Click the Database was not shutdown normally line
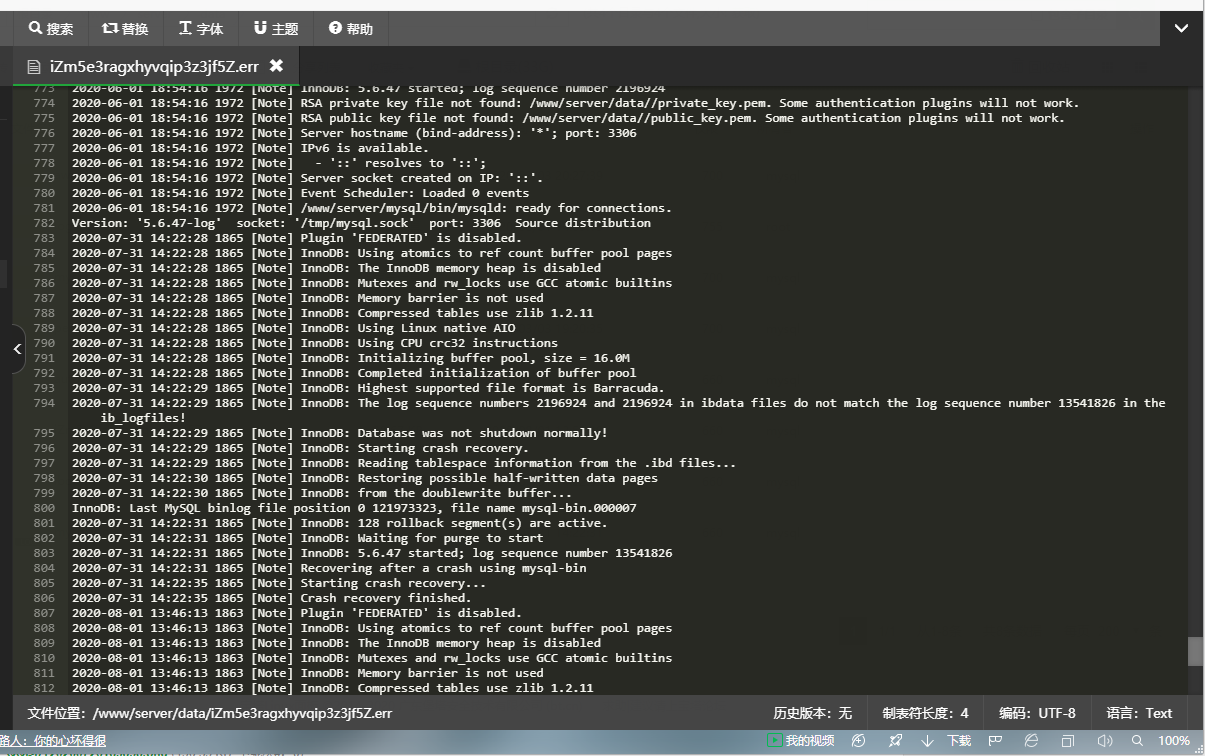 (340, 433)
